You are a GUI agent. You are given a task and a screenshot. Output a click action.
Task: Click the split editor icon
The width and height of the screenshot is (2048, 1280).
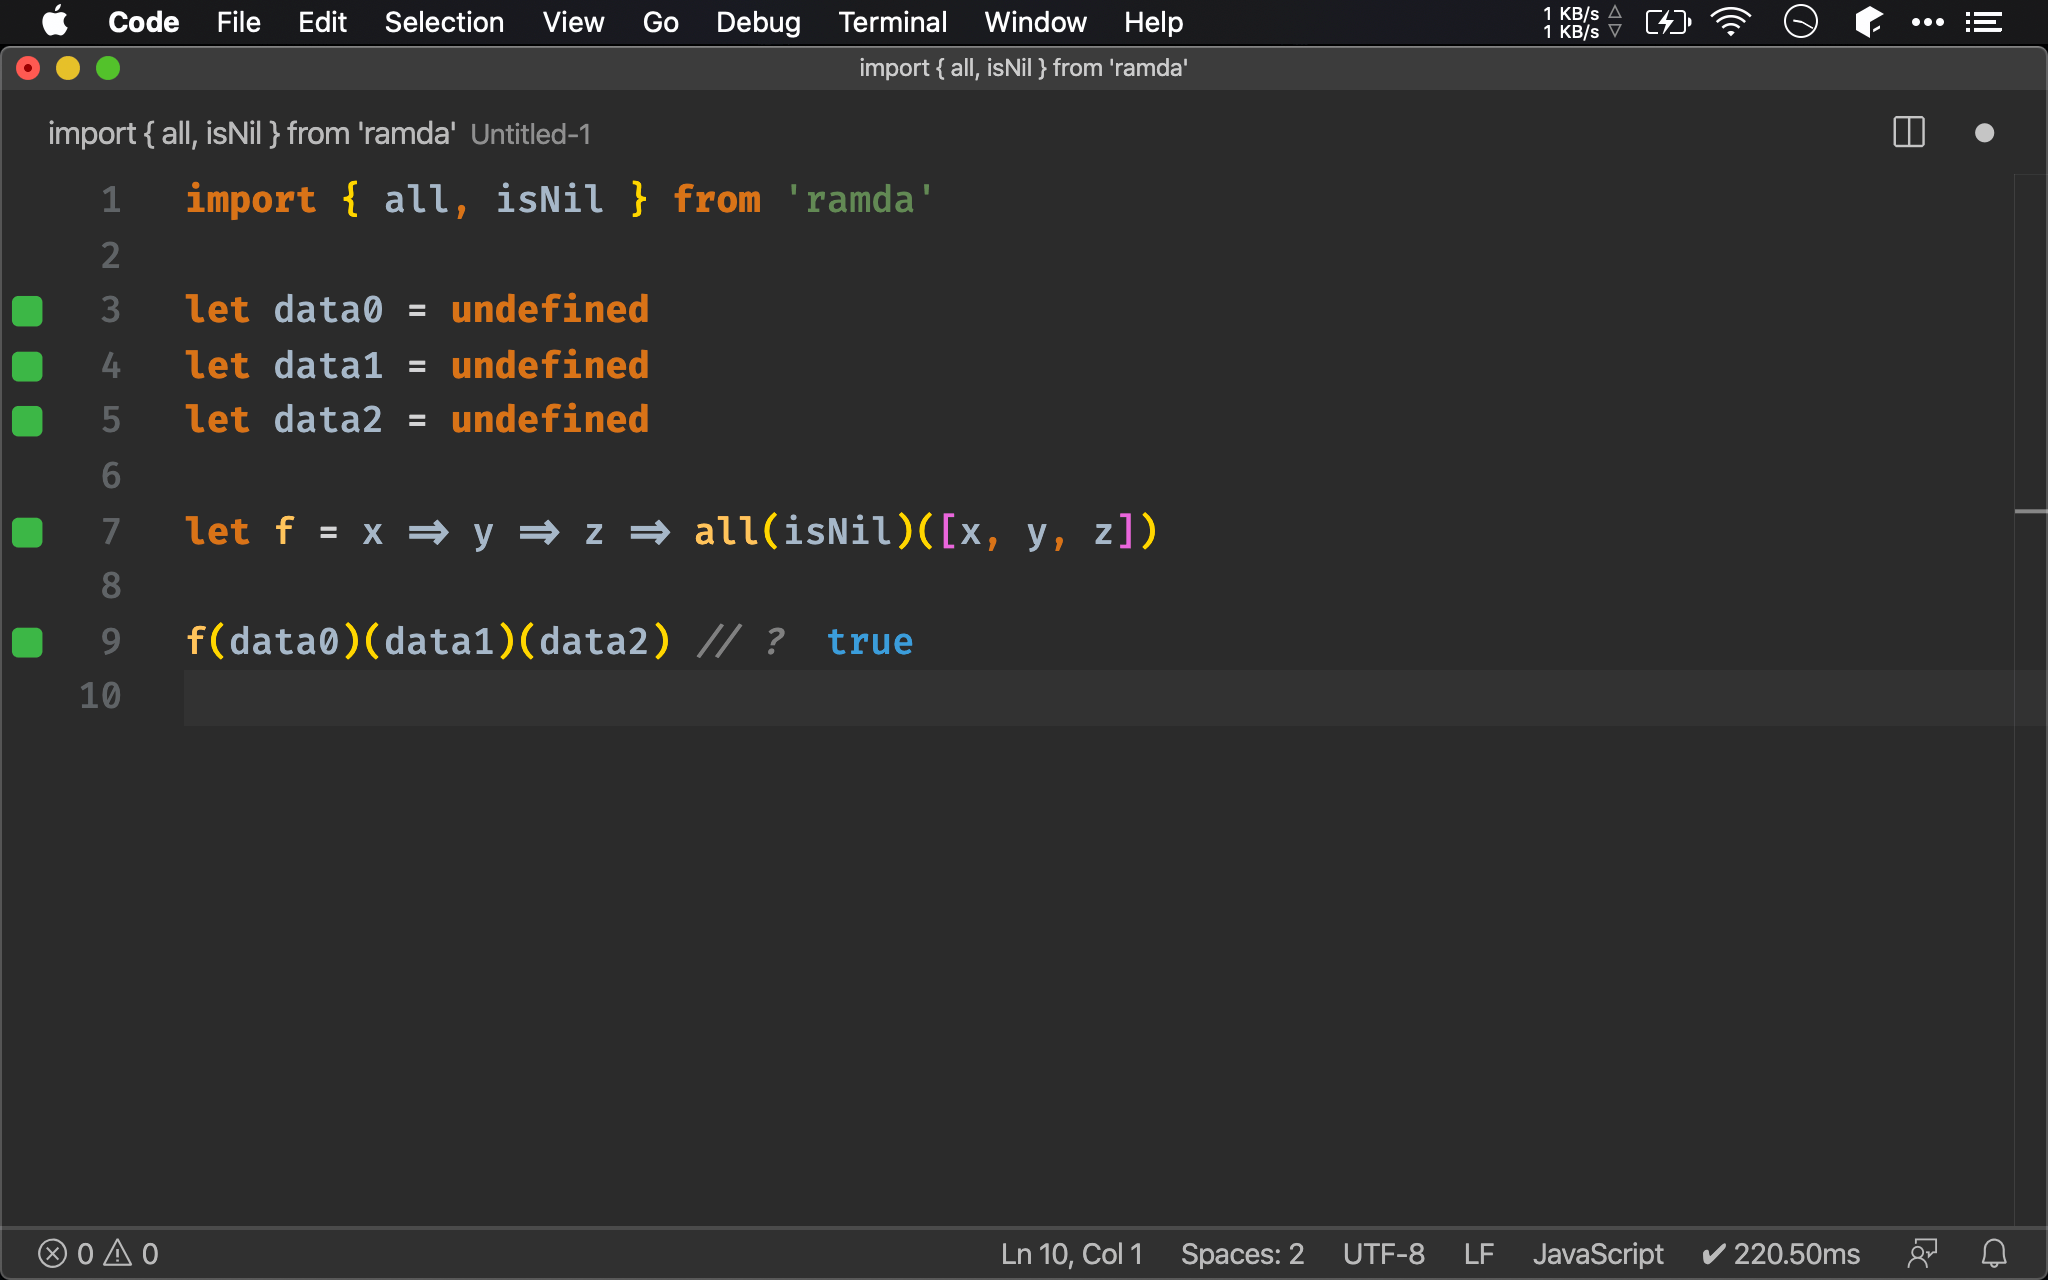tap(1909, 134)
